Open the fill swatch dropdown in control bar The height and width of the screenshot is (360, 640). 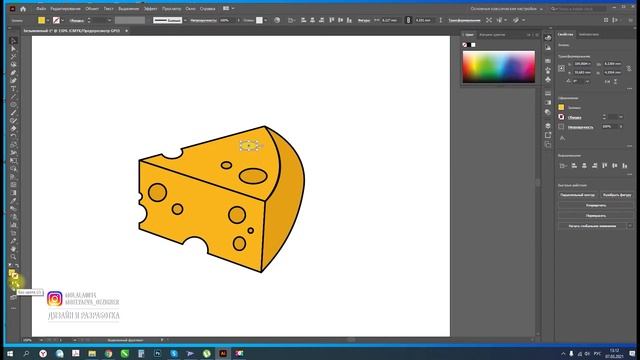tap(48, 20)
